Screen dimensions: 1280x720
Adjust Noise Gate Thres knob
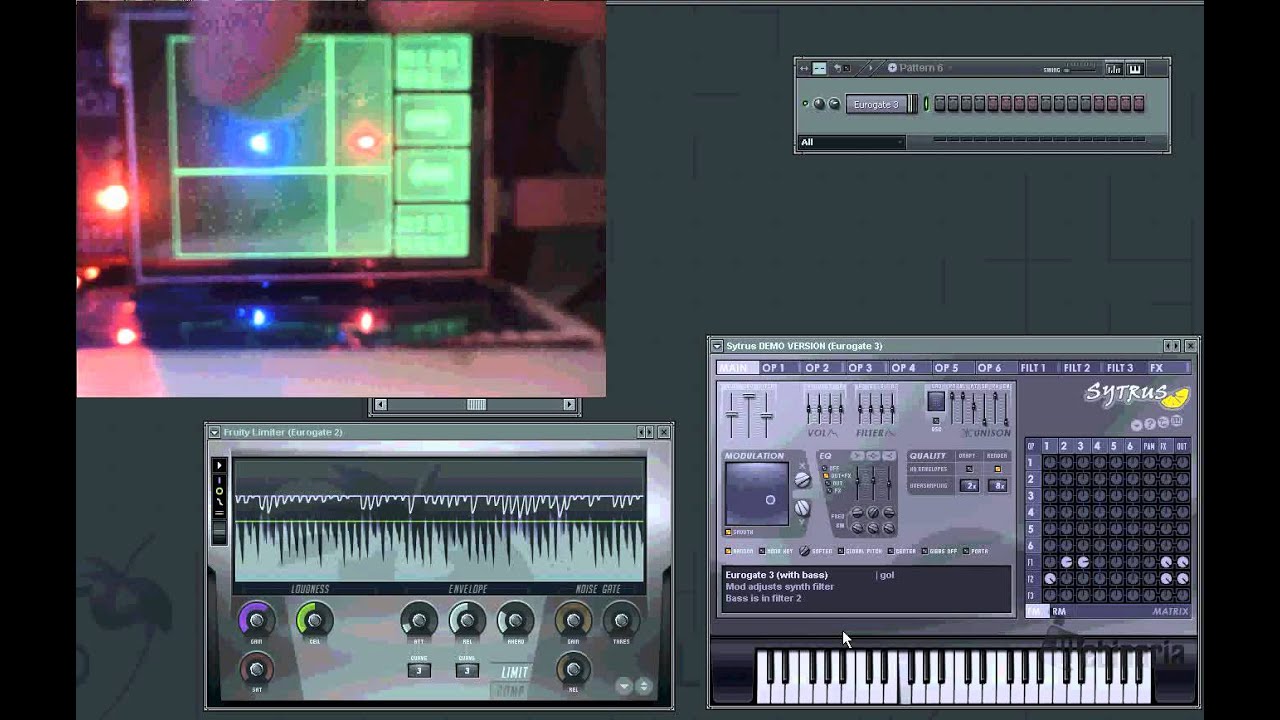621,620
